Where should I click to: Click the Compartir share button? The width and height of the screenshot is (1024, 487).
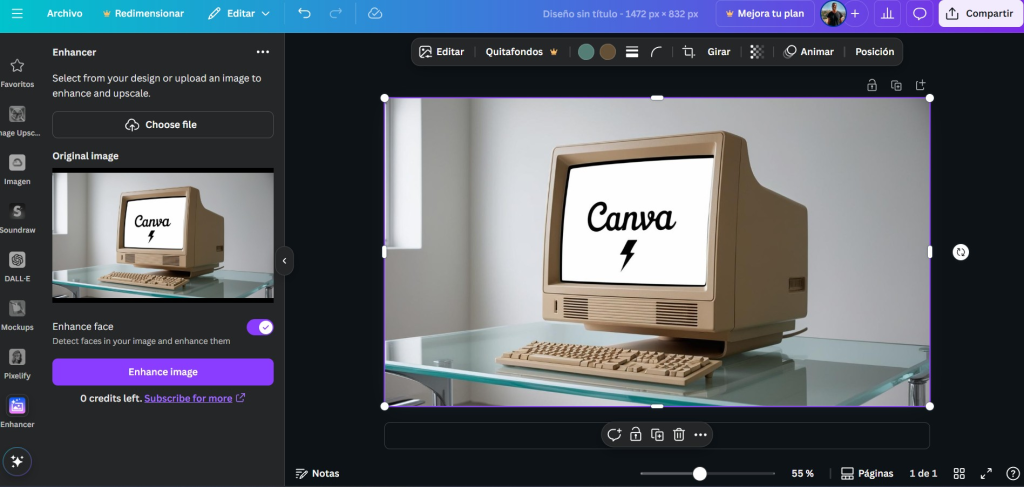(980, 14)
